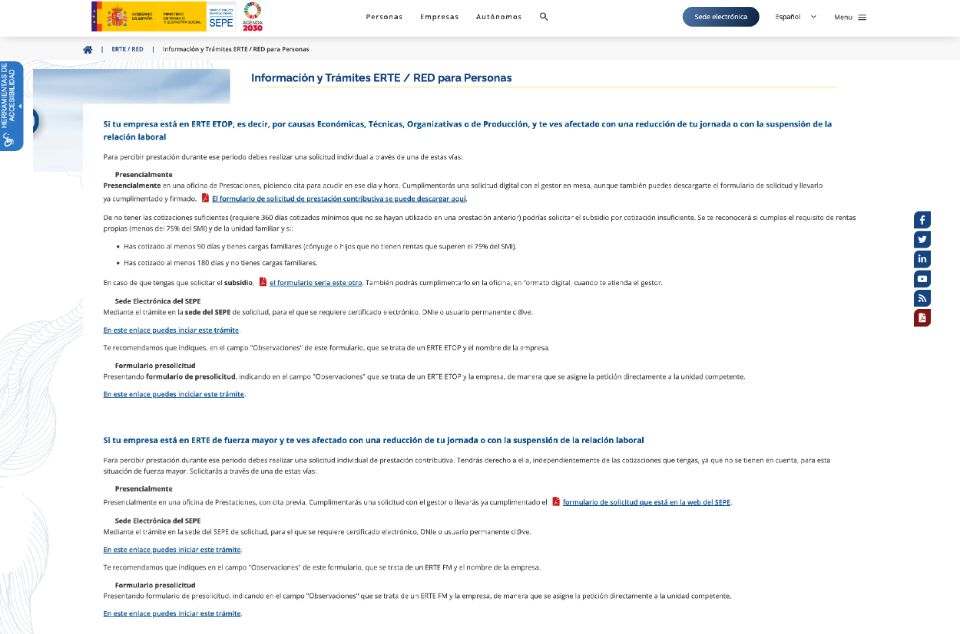Go home via the breadcrumb house icon
This screenshot has height=634, width=960.
88,49
